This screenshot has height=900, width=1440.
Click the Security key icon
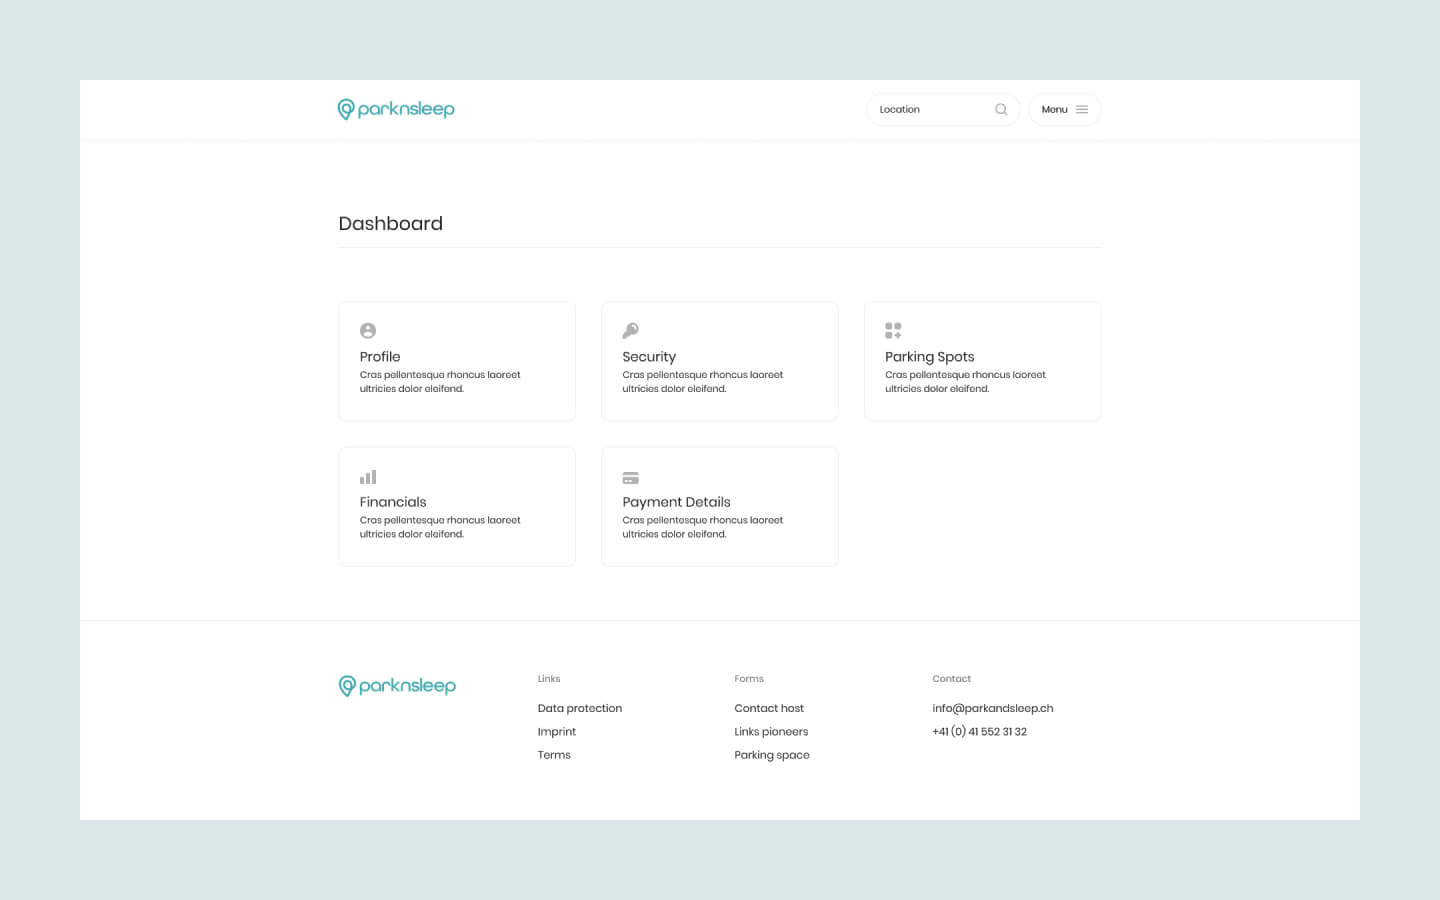(630, 331)
